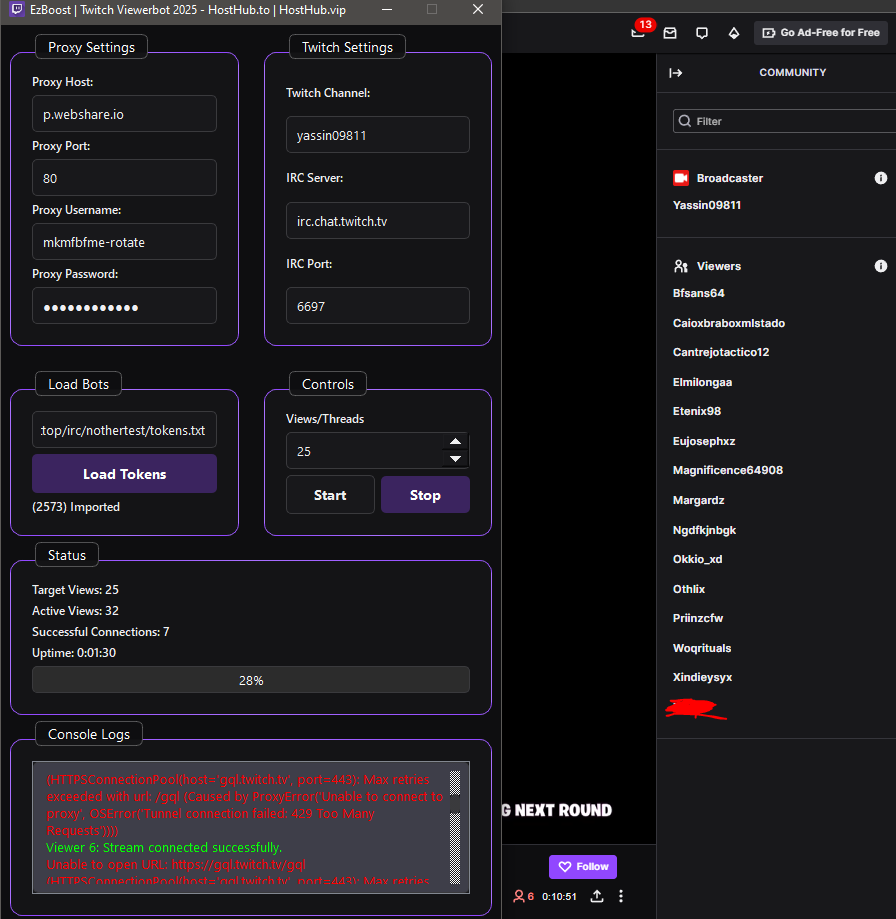The image size is (896, 919).
Task: Click viewer Cantrejotactico12
Action: 721,352
